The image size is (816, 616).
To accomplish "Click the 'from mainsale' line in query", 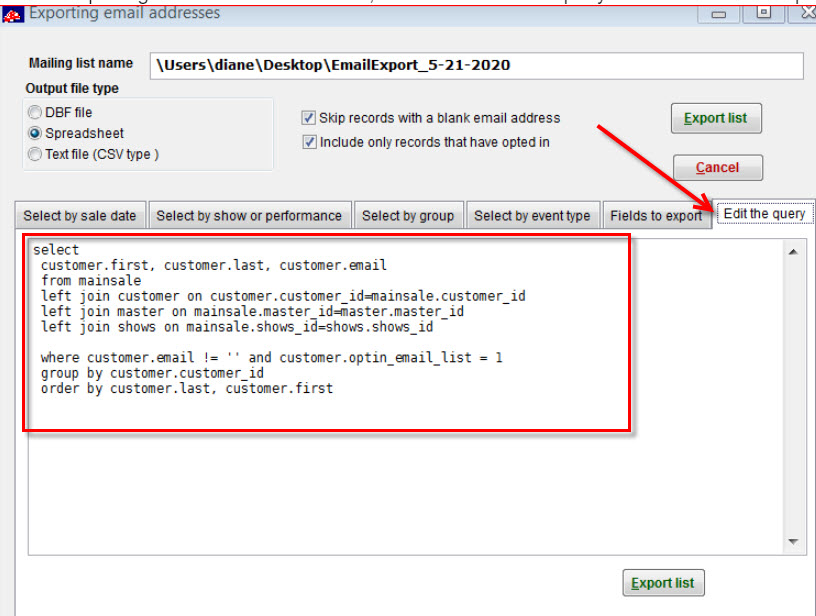I will pos(91,281).
